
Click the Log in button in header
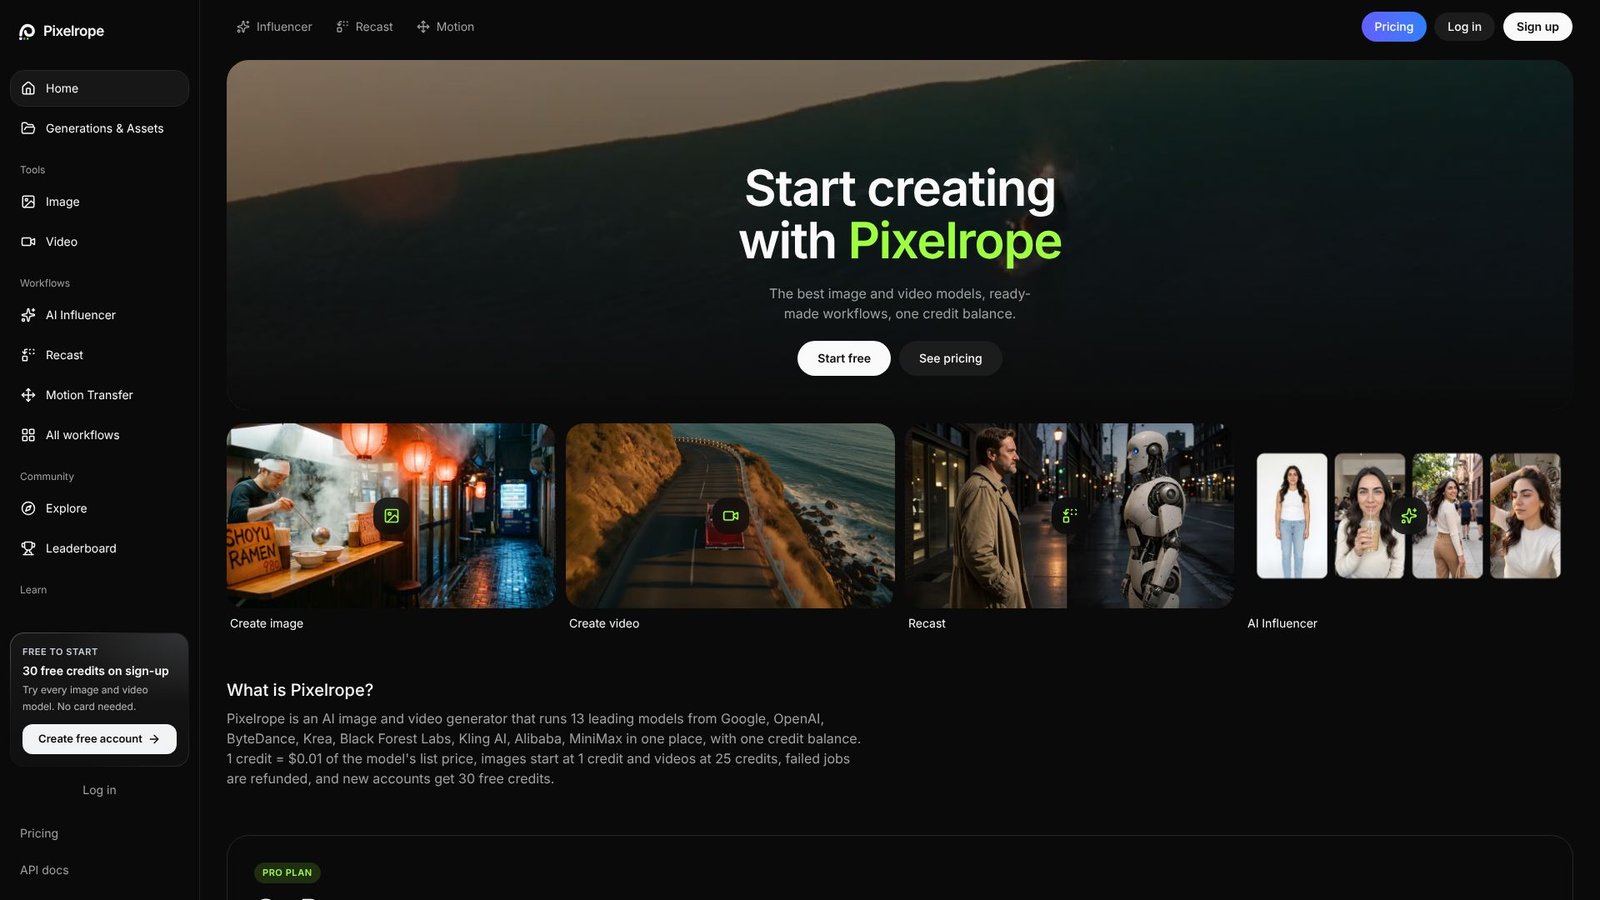coord(1464,27)
